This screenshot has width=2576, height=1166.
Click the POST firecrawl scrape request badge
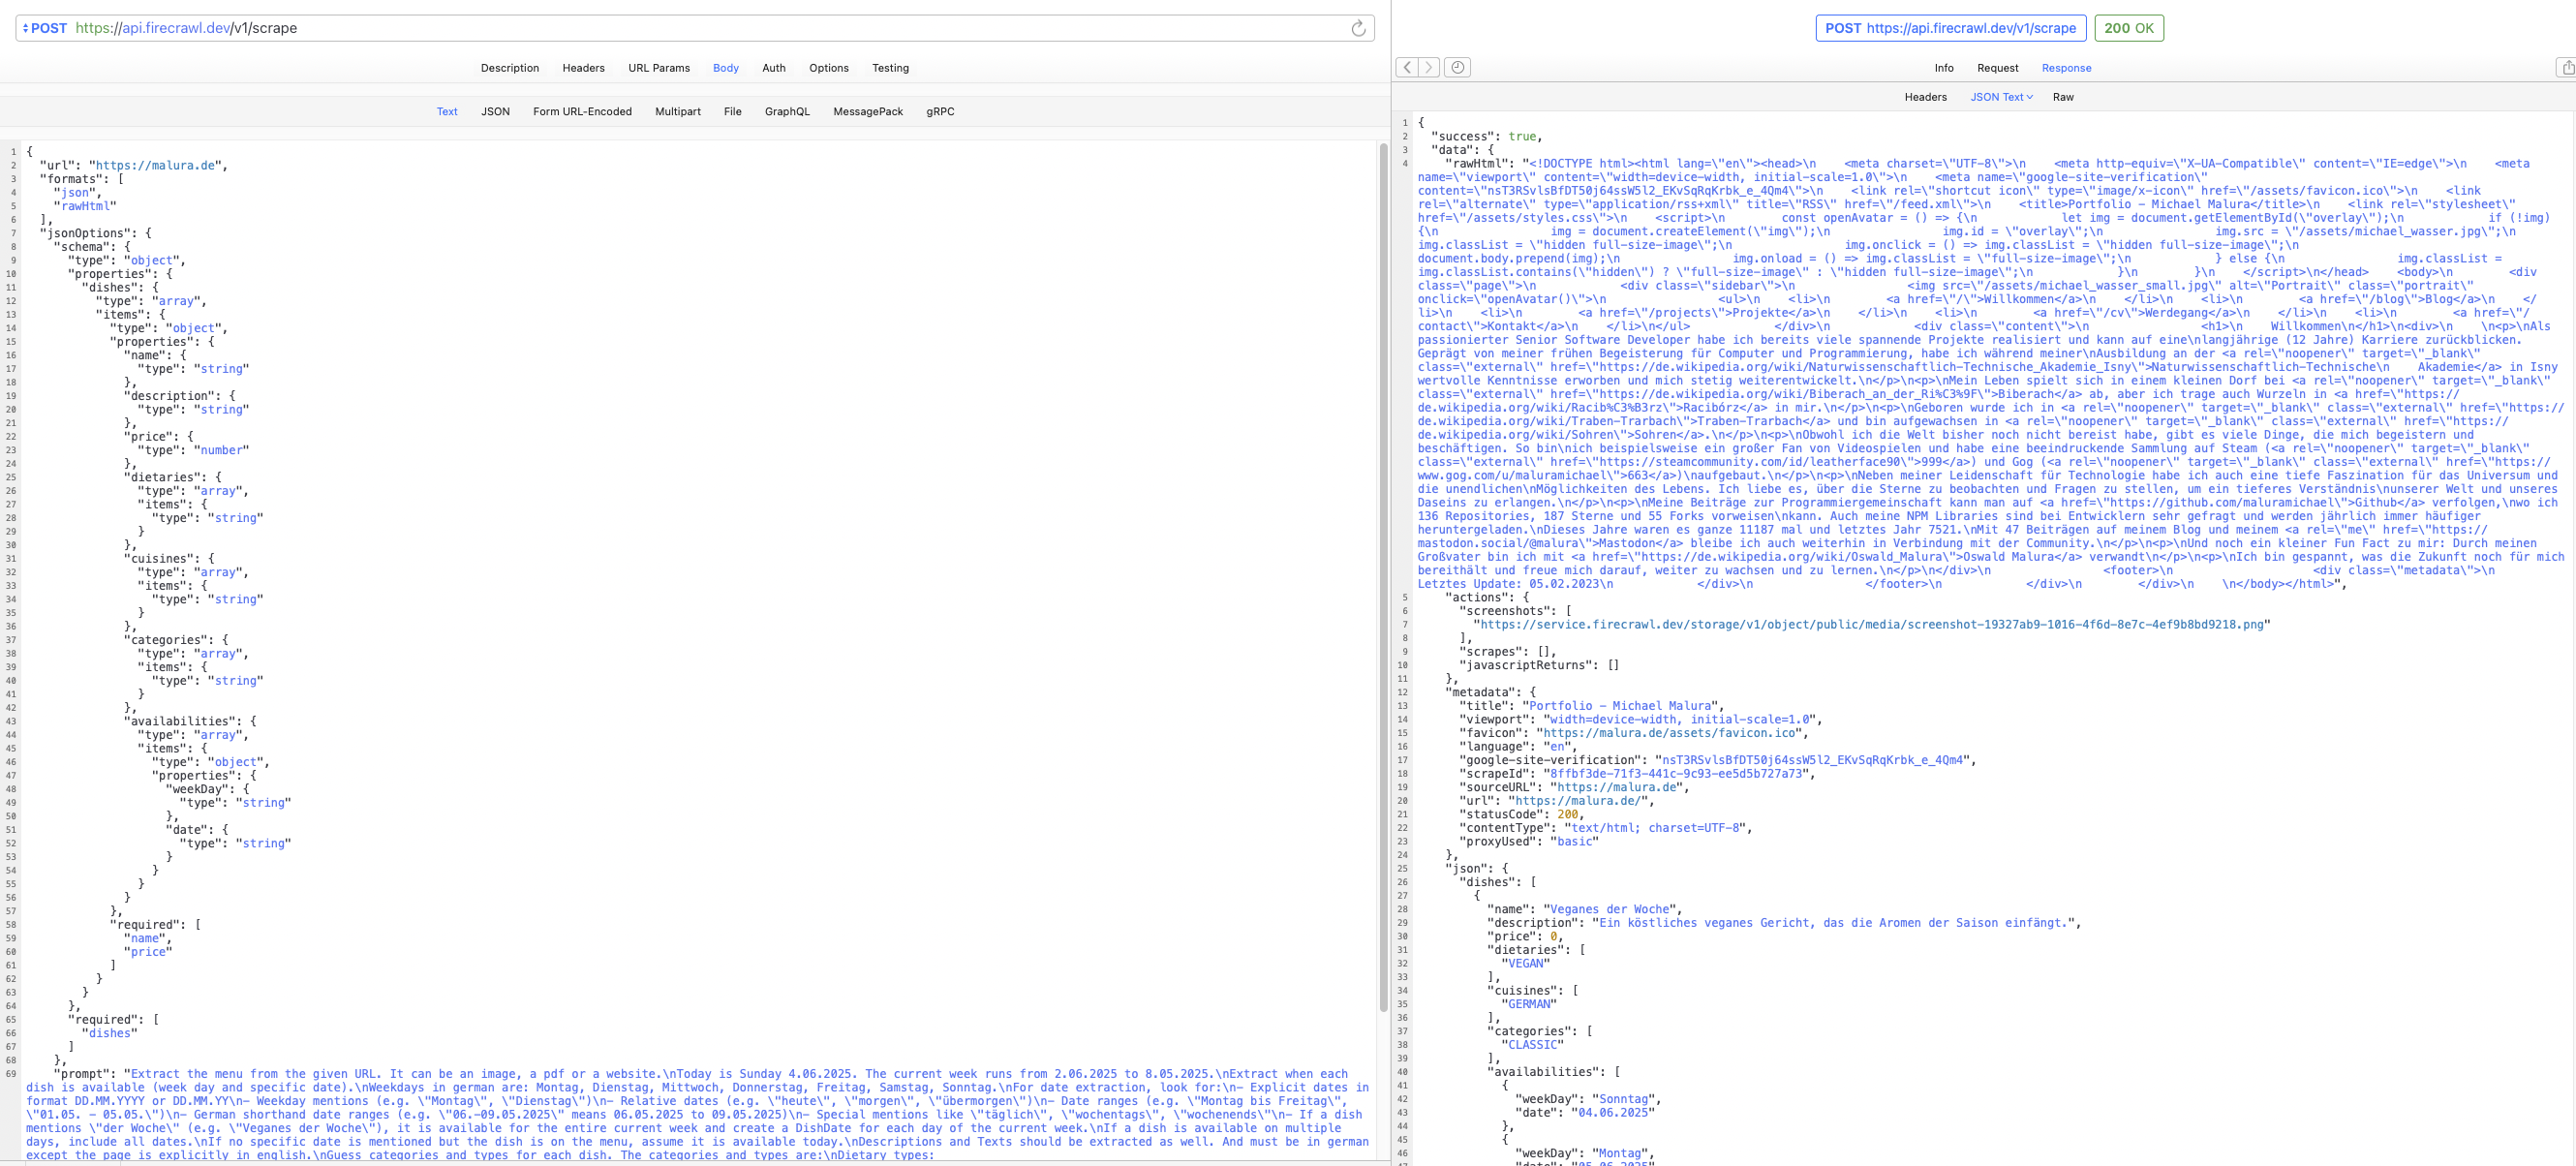(x=1950, y=28)
